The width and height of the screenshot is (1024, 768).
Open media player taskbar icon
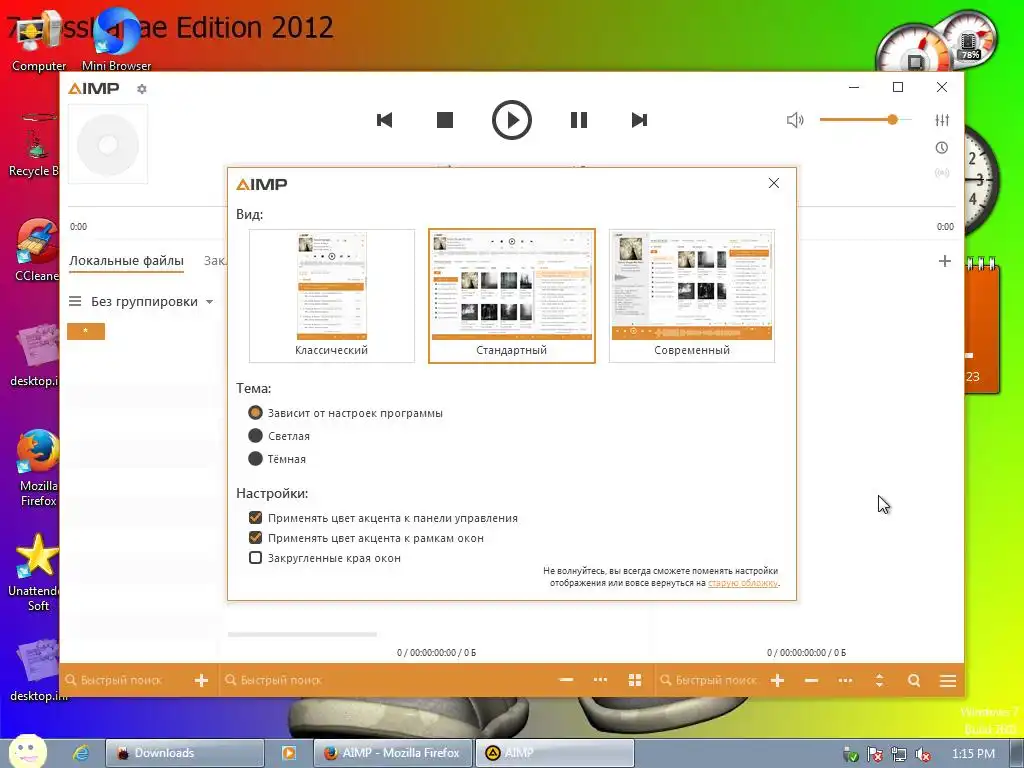289,753
